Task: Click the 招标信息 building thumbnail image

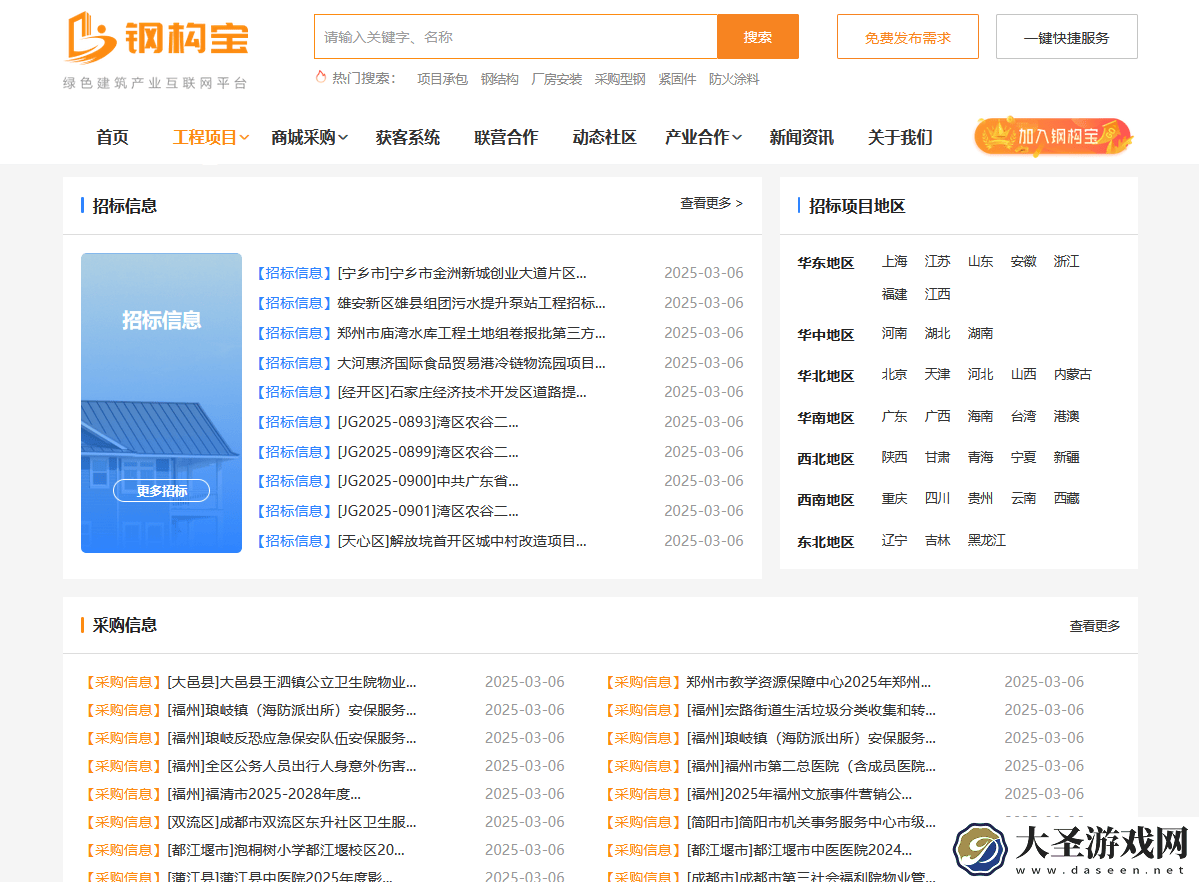Action: point(161,402)
